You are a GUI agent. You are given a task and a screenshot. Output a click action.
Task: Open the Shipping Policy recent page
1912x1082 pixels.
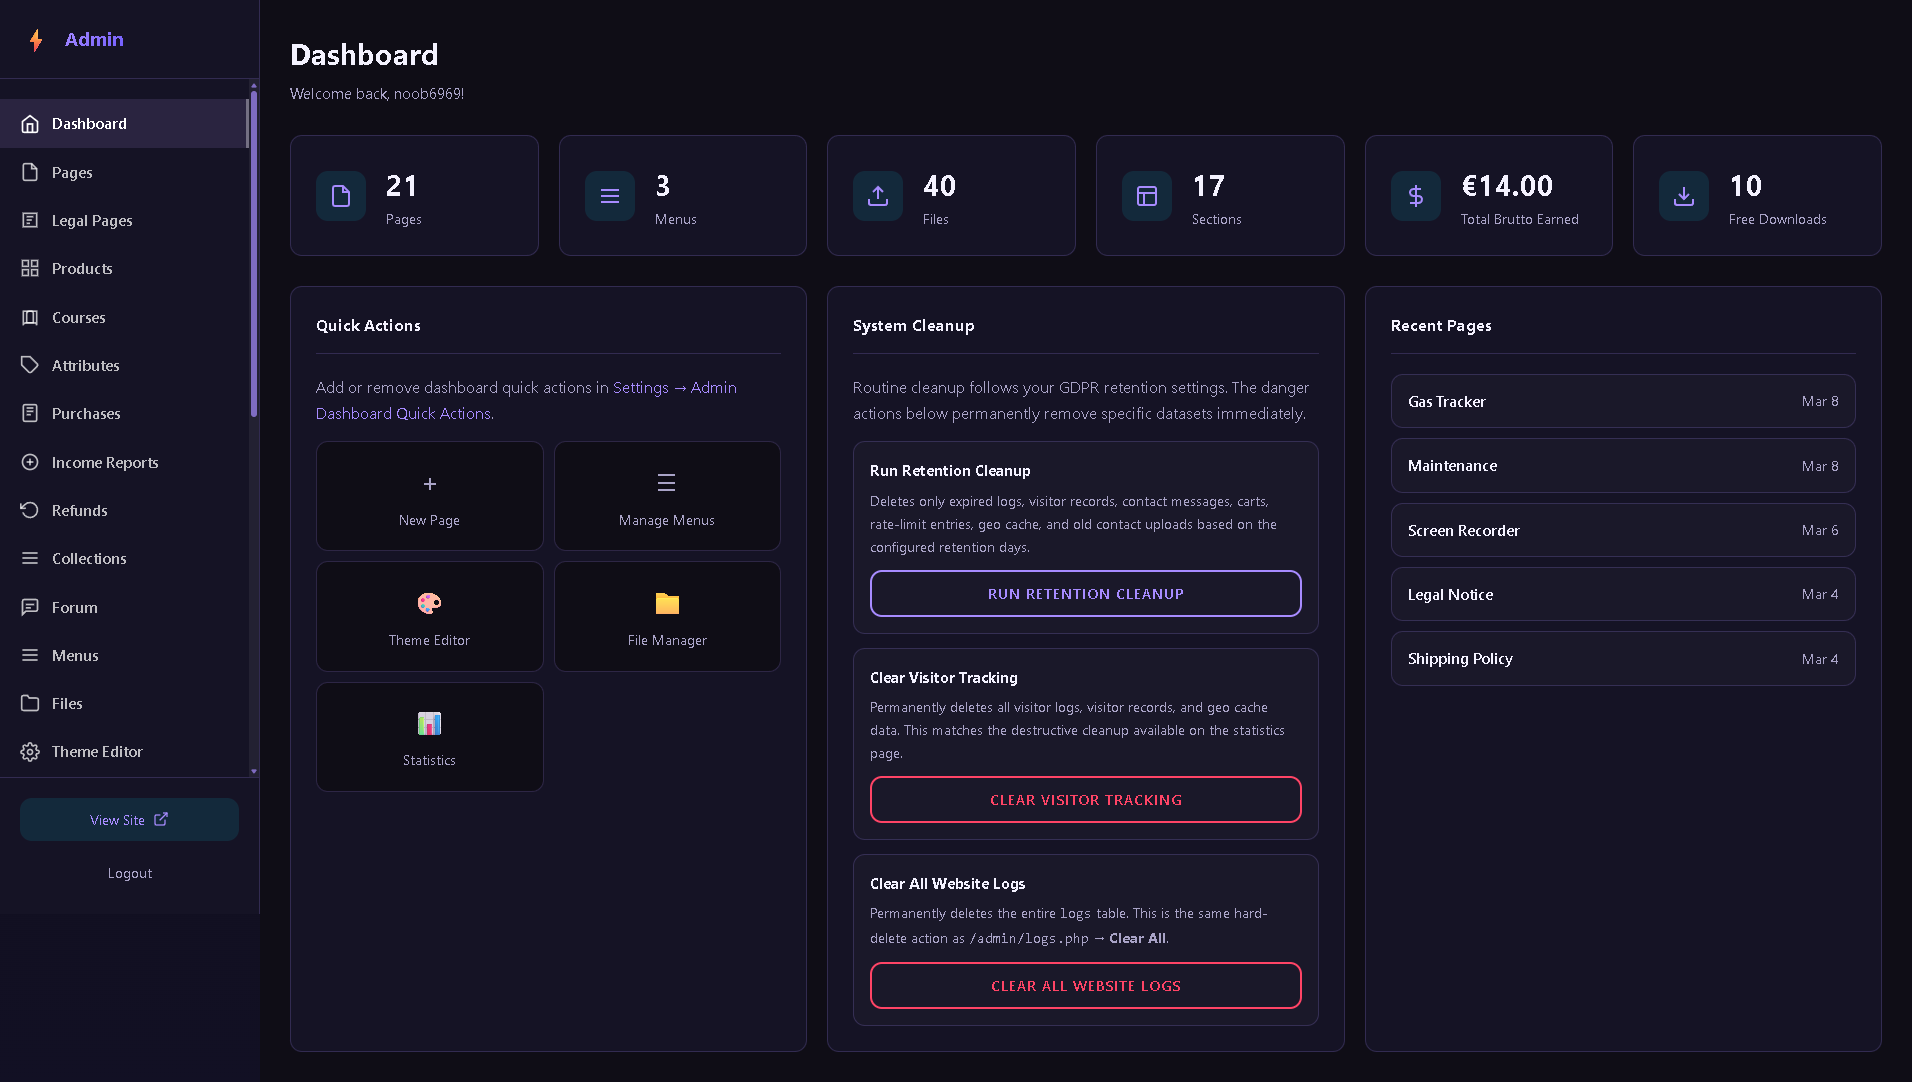1622,659
